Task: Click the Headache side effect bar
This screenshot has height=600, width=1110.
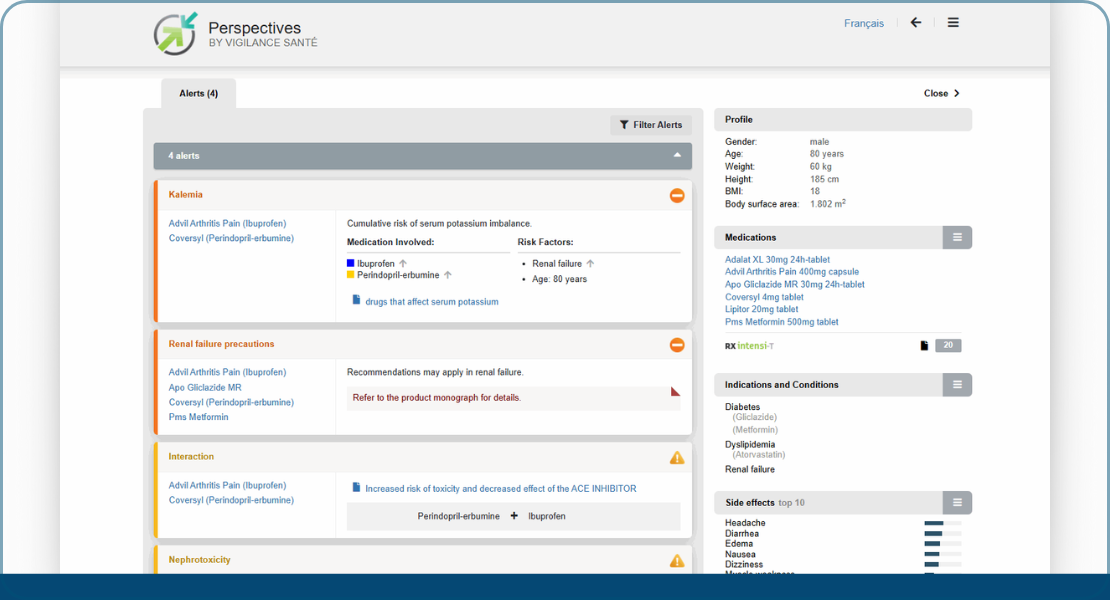Action: click(942, 523)
